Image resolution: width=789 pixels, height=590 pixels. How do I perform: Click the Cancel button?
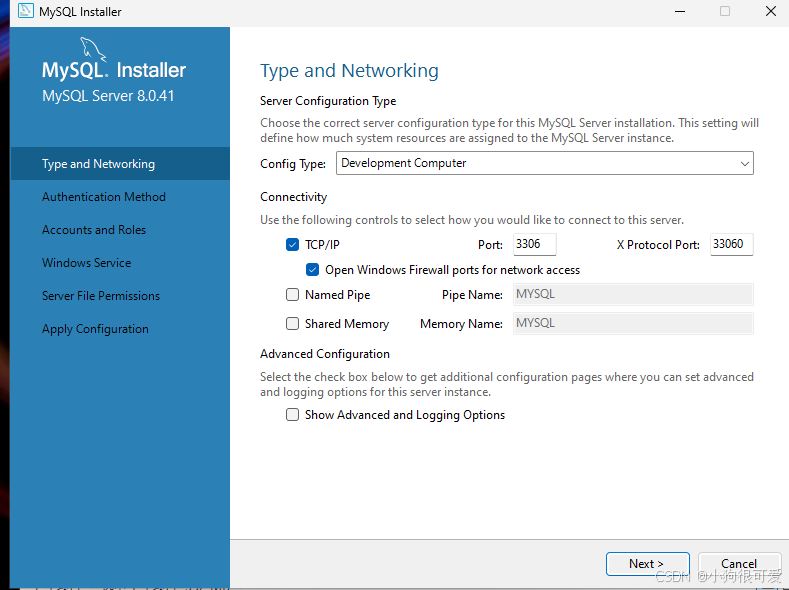(739, 564)
